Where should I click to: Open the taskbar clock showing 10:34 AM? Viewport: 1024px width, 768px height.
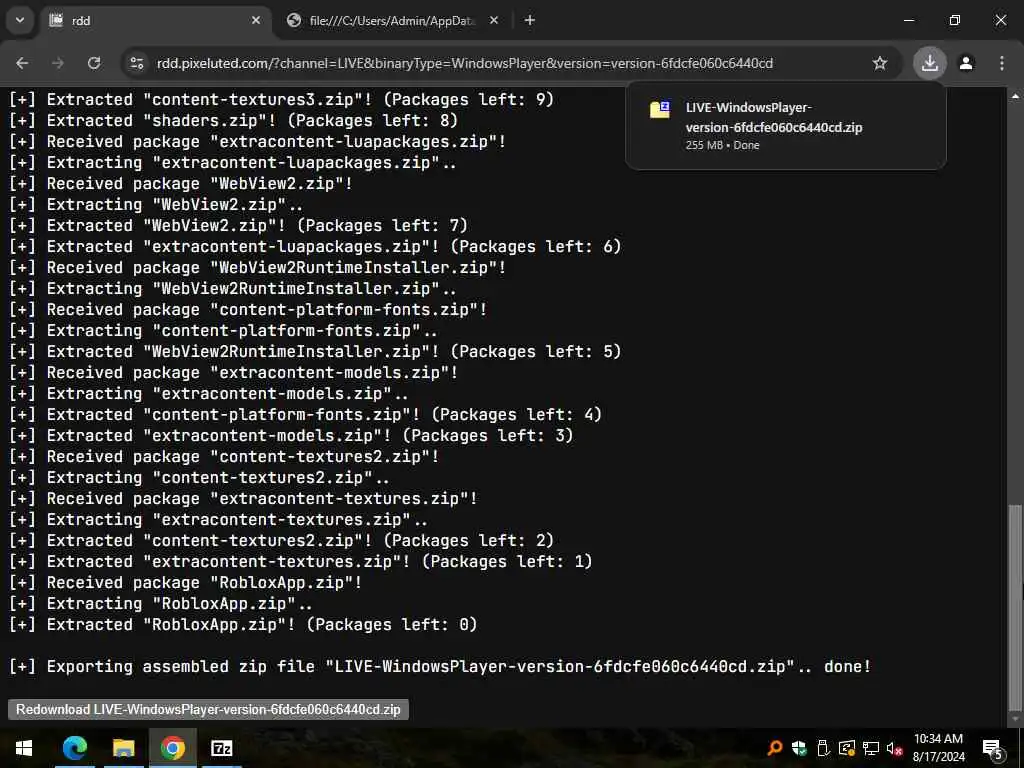pyautogui.click(x=938, y=748)
